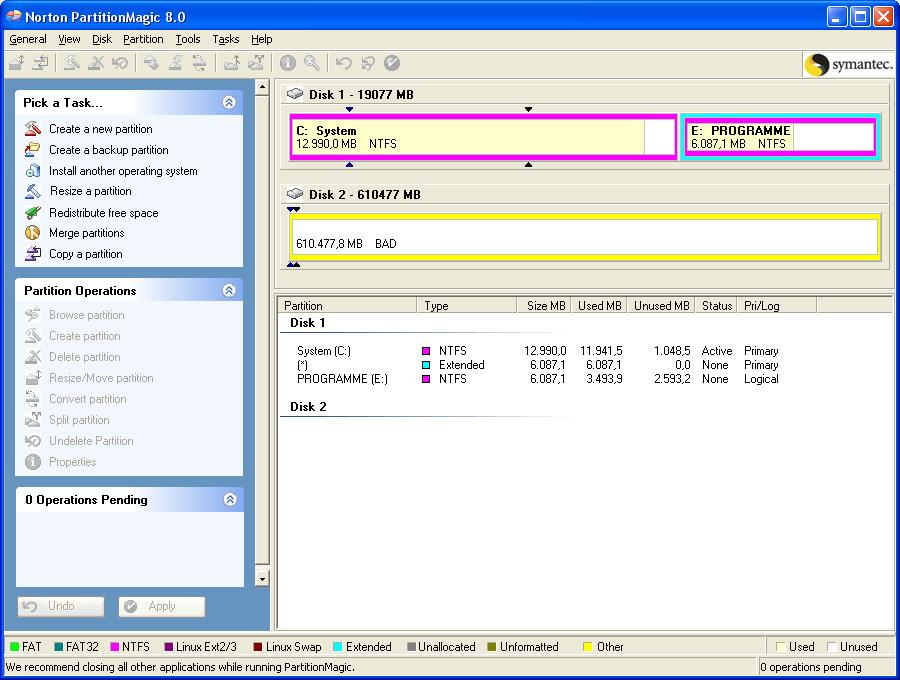Click the Extended cyan legend swatch
The height and width of the screenshot is (680, 900).
tap(338, 647)
